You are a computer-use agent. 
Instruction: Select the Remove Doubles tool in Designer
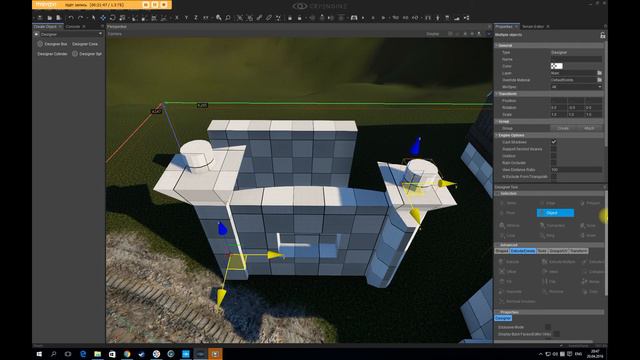click(518, 301)
